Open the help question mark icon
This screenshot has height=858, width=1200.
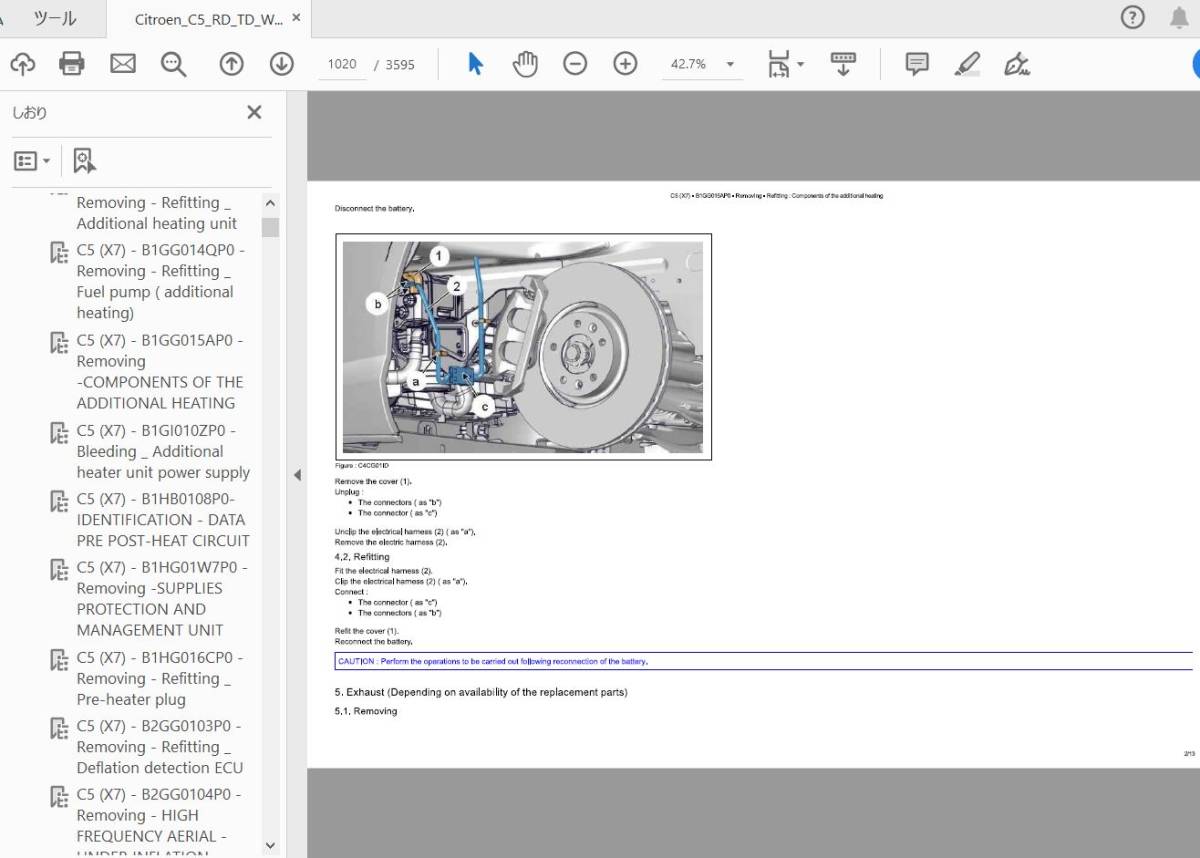(x=1132, y=17)
